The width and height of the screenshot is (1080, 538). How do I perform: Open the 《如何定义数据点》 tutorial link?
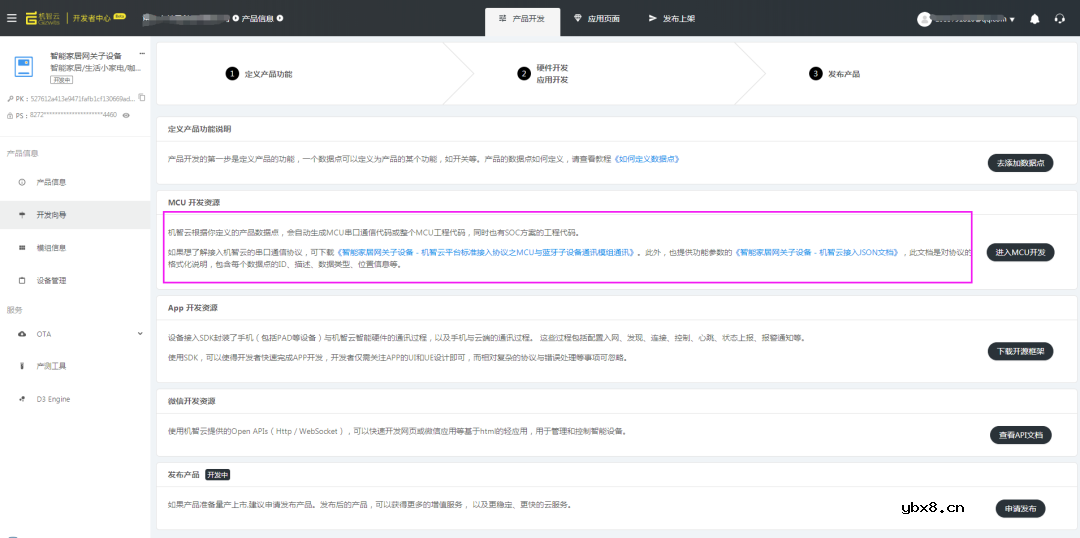(647, 159)
